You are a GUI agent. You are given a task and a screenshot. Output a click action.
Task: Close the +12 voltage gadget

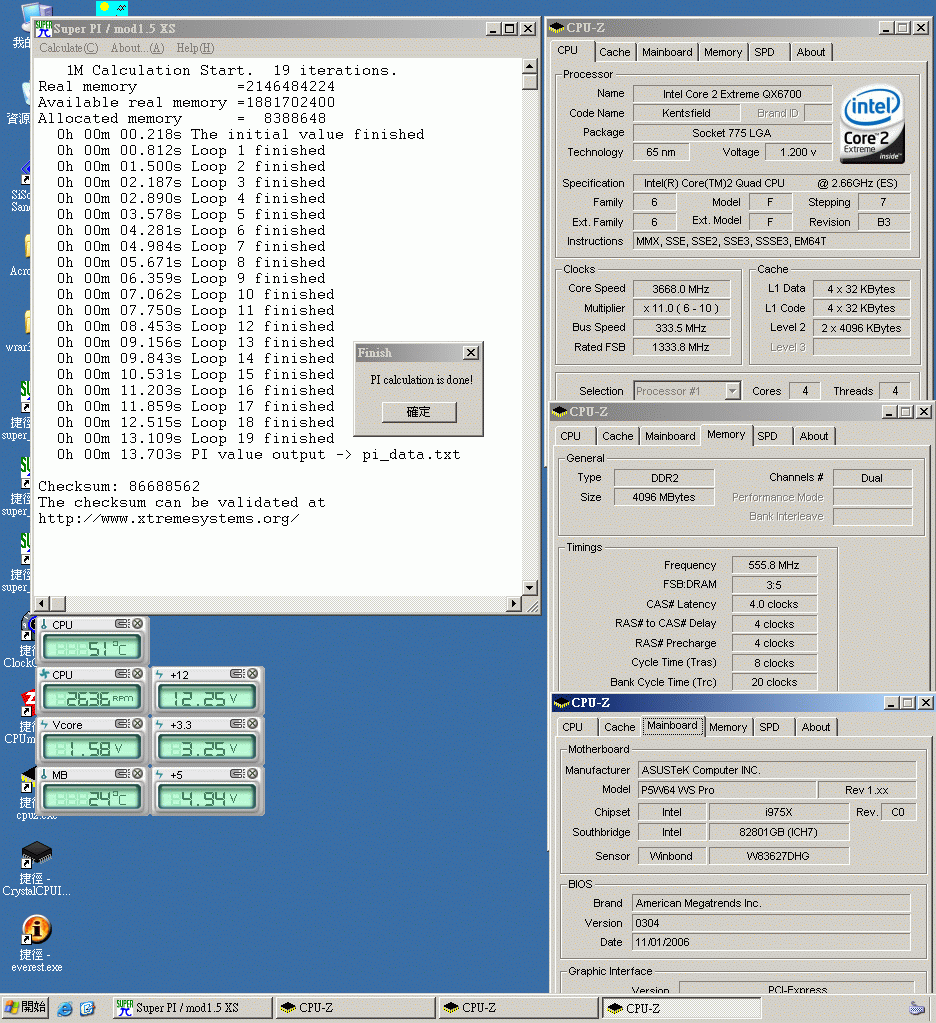pos(252,673)
